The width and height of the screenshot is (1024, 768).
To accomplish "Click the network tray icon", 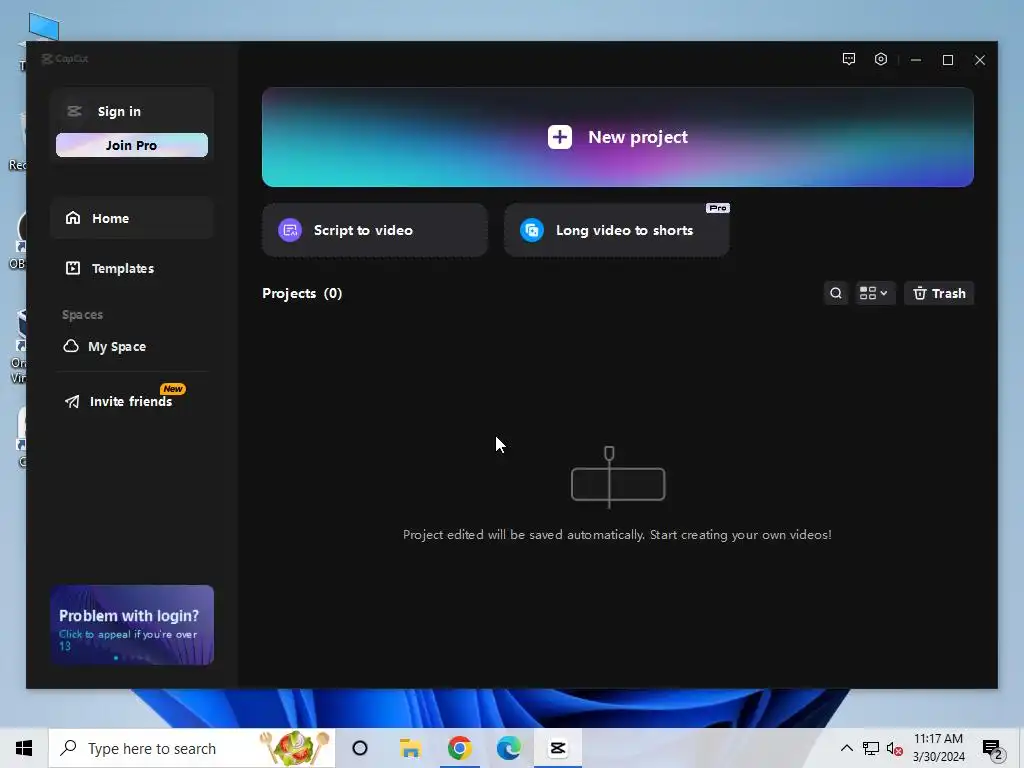I will tap(871, 748).
